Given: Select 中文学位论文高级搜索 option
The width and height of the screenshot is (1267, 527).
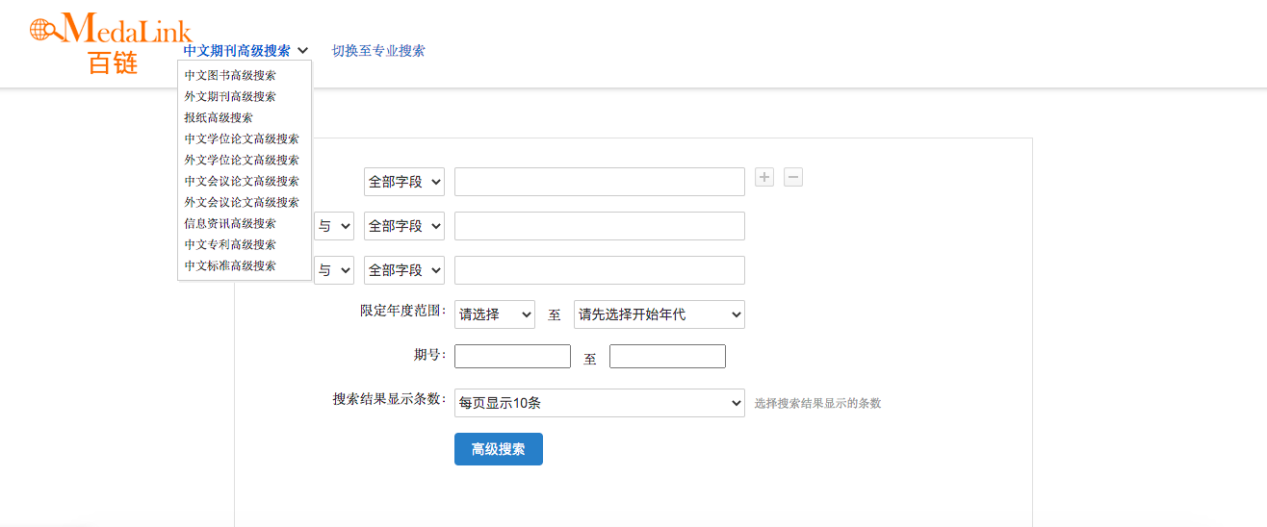Looking at the screenshot, I should [241, 139].
